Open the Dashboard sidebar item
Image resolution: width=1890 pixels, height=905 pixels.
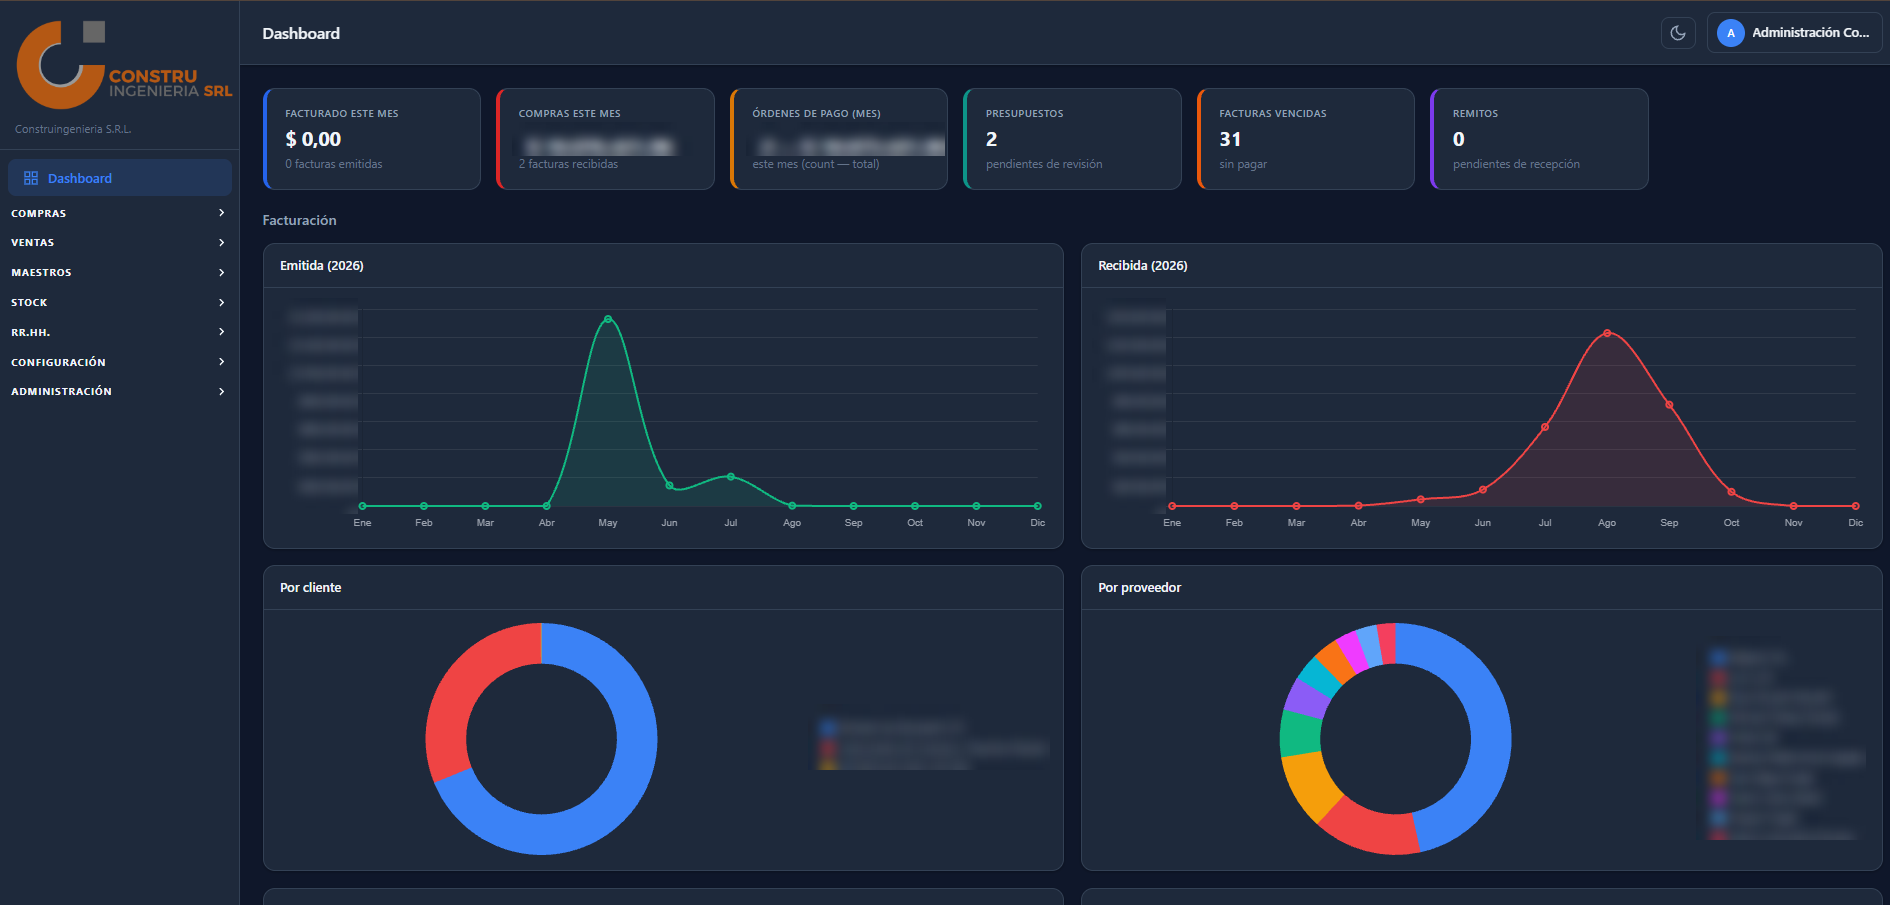point(120,178)
